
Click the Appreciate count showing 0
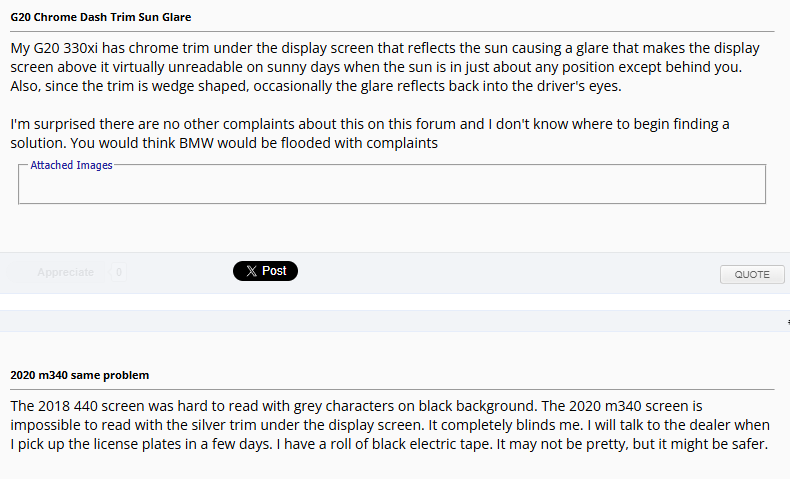click(x=119, y=272)
